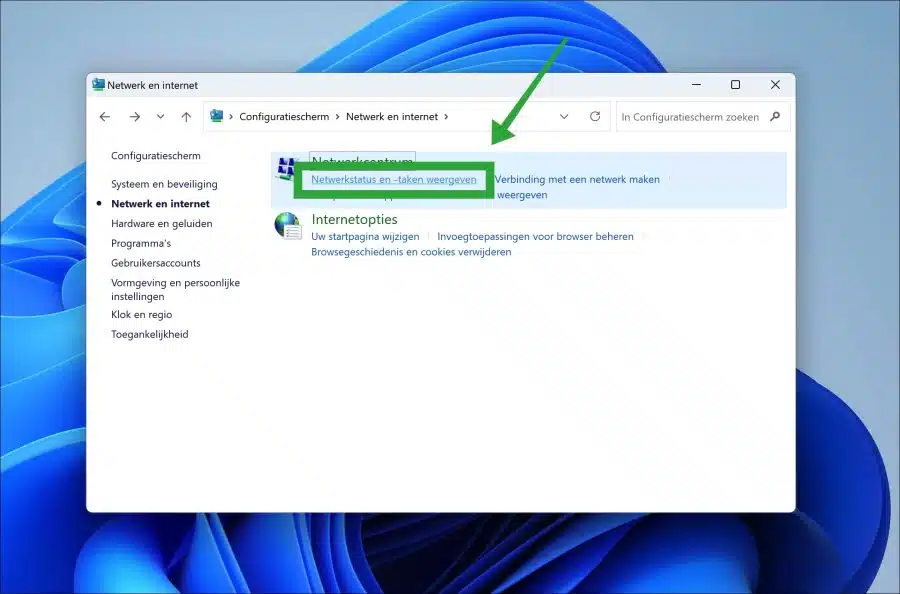Click the window title bar icon
The image size is (900, 594).
98,85
